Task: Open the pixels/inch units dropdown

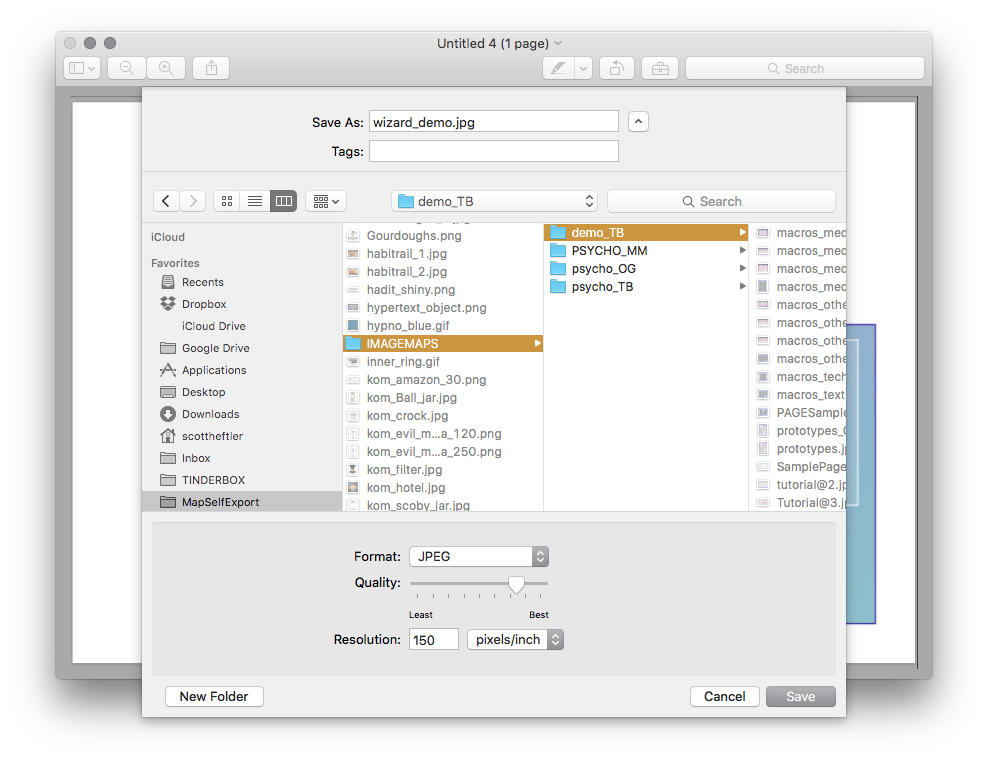Action: pos(515,639)
